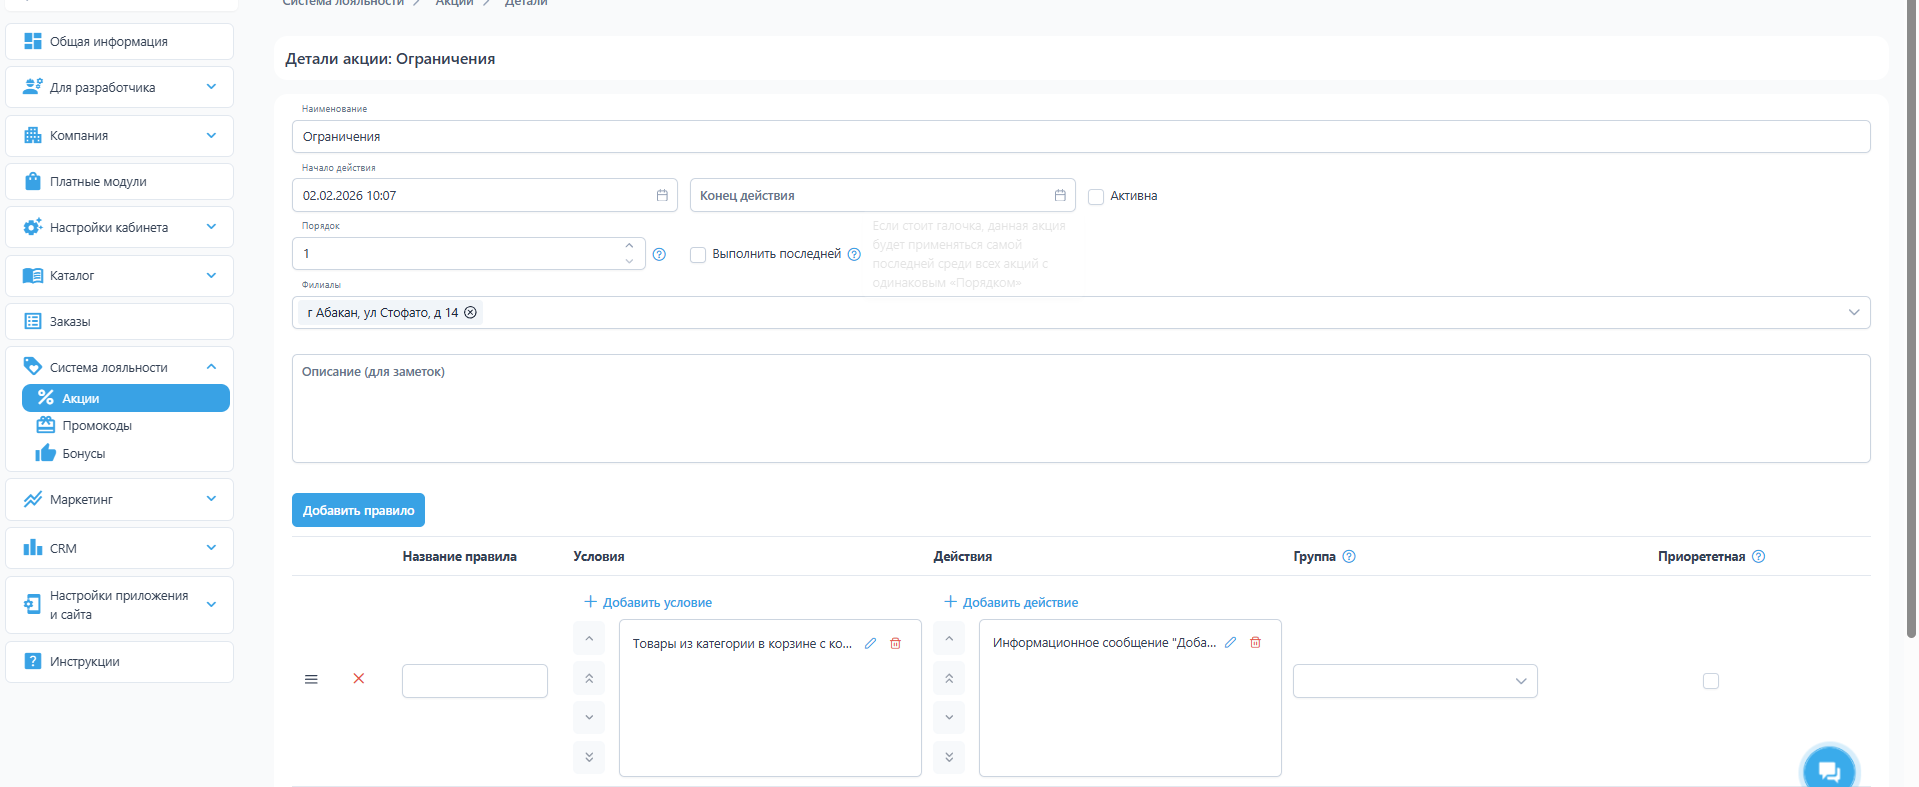Click the Добавить условие link
Viewport: 1919px width, 787px height.
pos(648,602)
